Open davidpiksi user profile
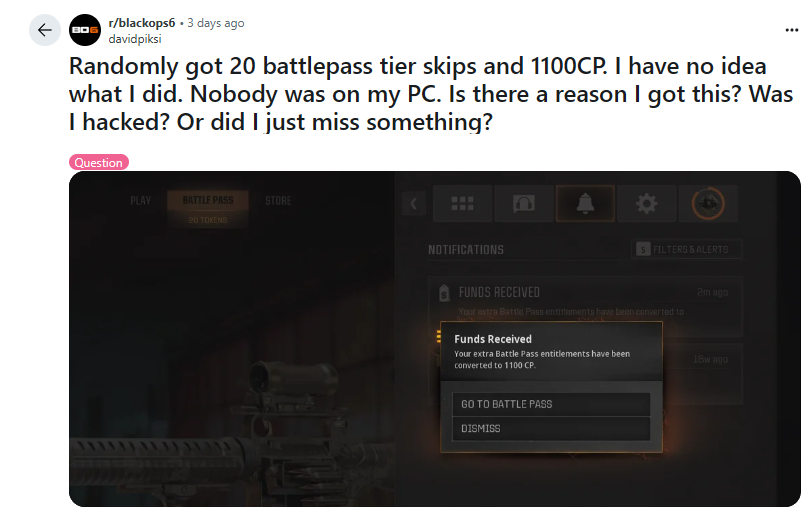809x526 pixels. point(135,39)
